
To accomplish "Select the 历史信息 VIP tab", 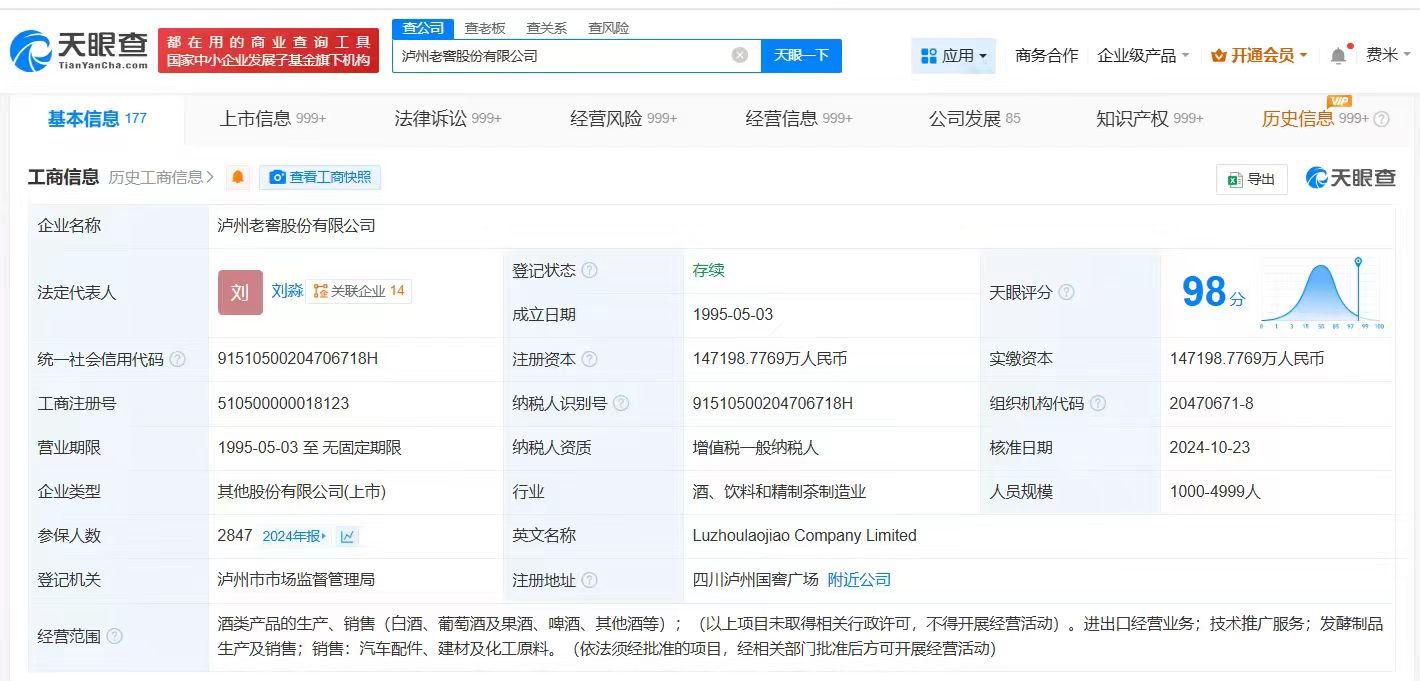I will (1315, 119).
